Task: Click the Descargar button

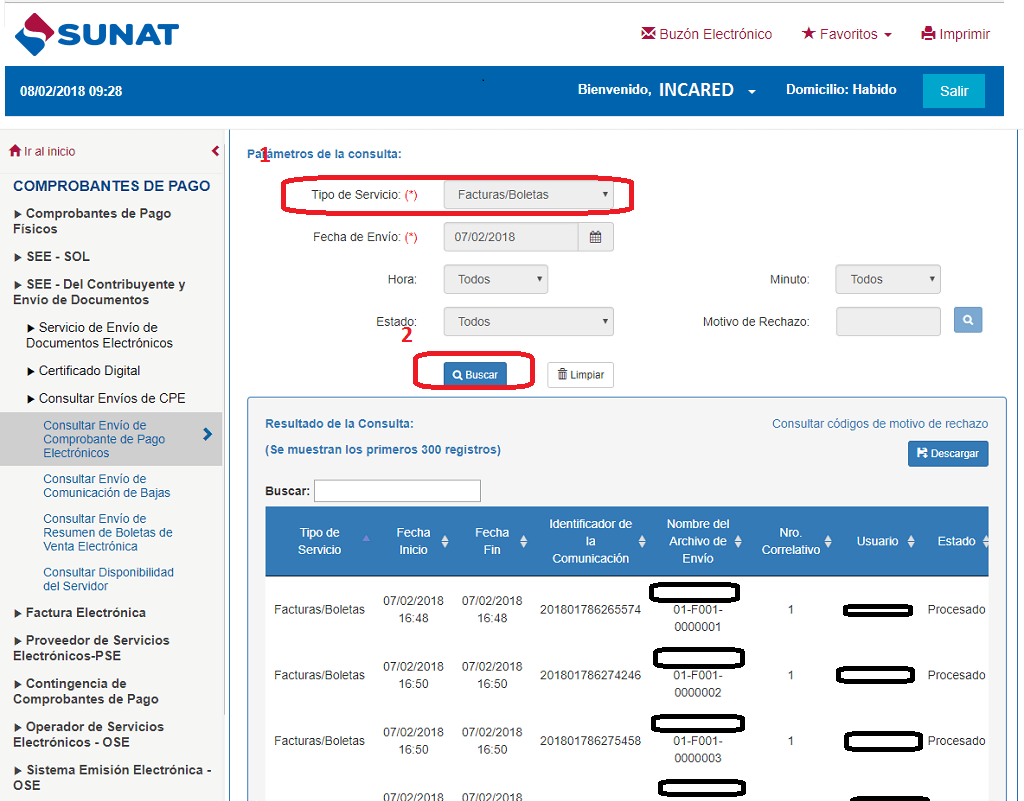Action: click(947, 453)
